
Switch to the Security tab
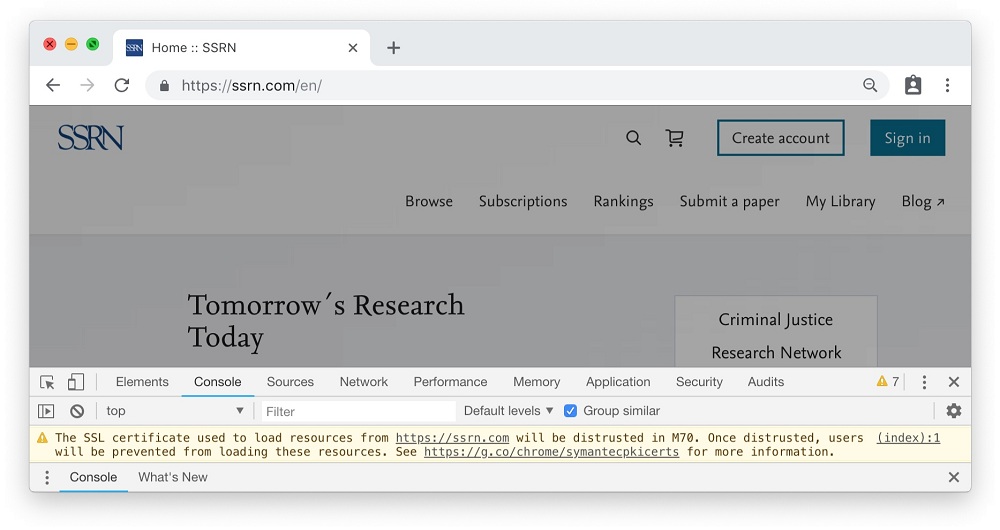point(699,382)
